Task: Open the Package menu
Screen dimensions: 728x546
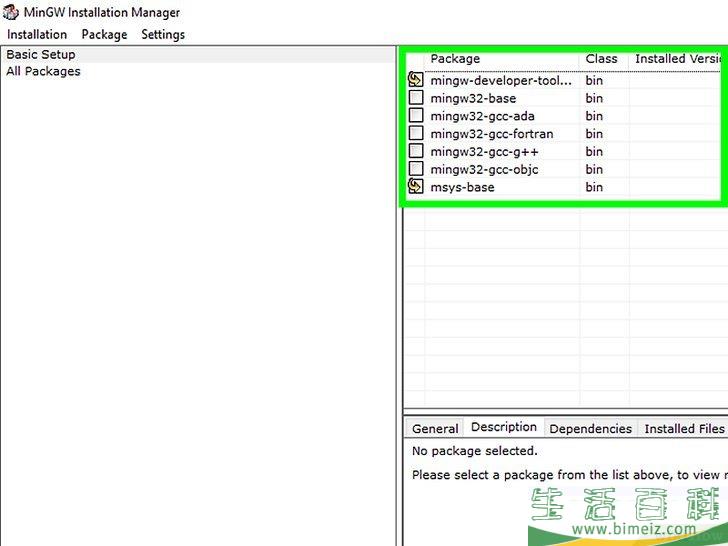Action: click(104, 35)
